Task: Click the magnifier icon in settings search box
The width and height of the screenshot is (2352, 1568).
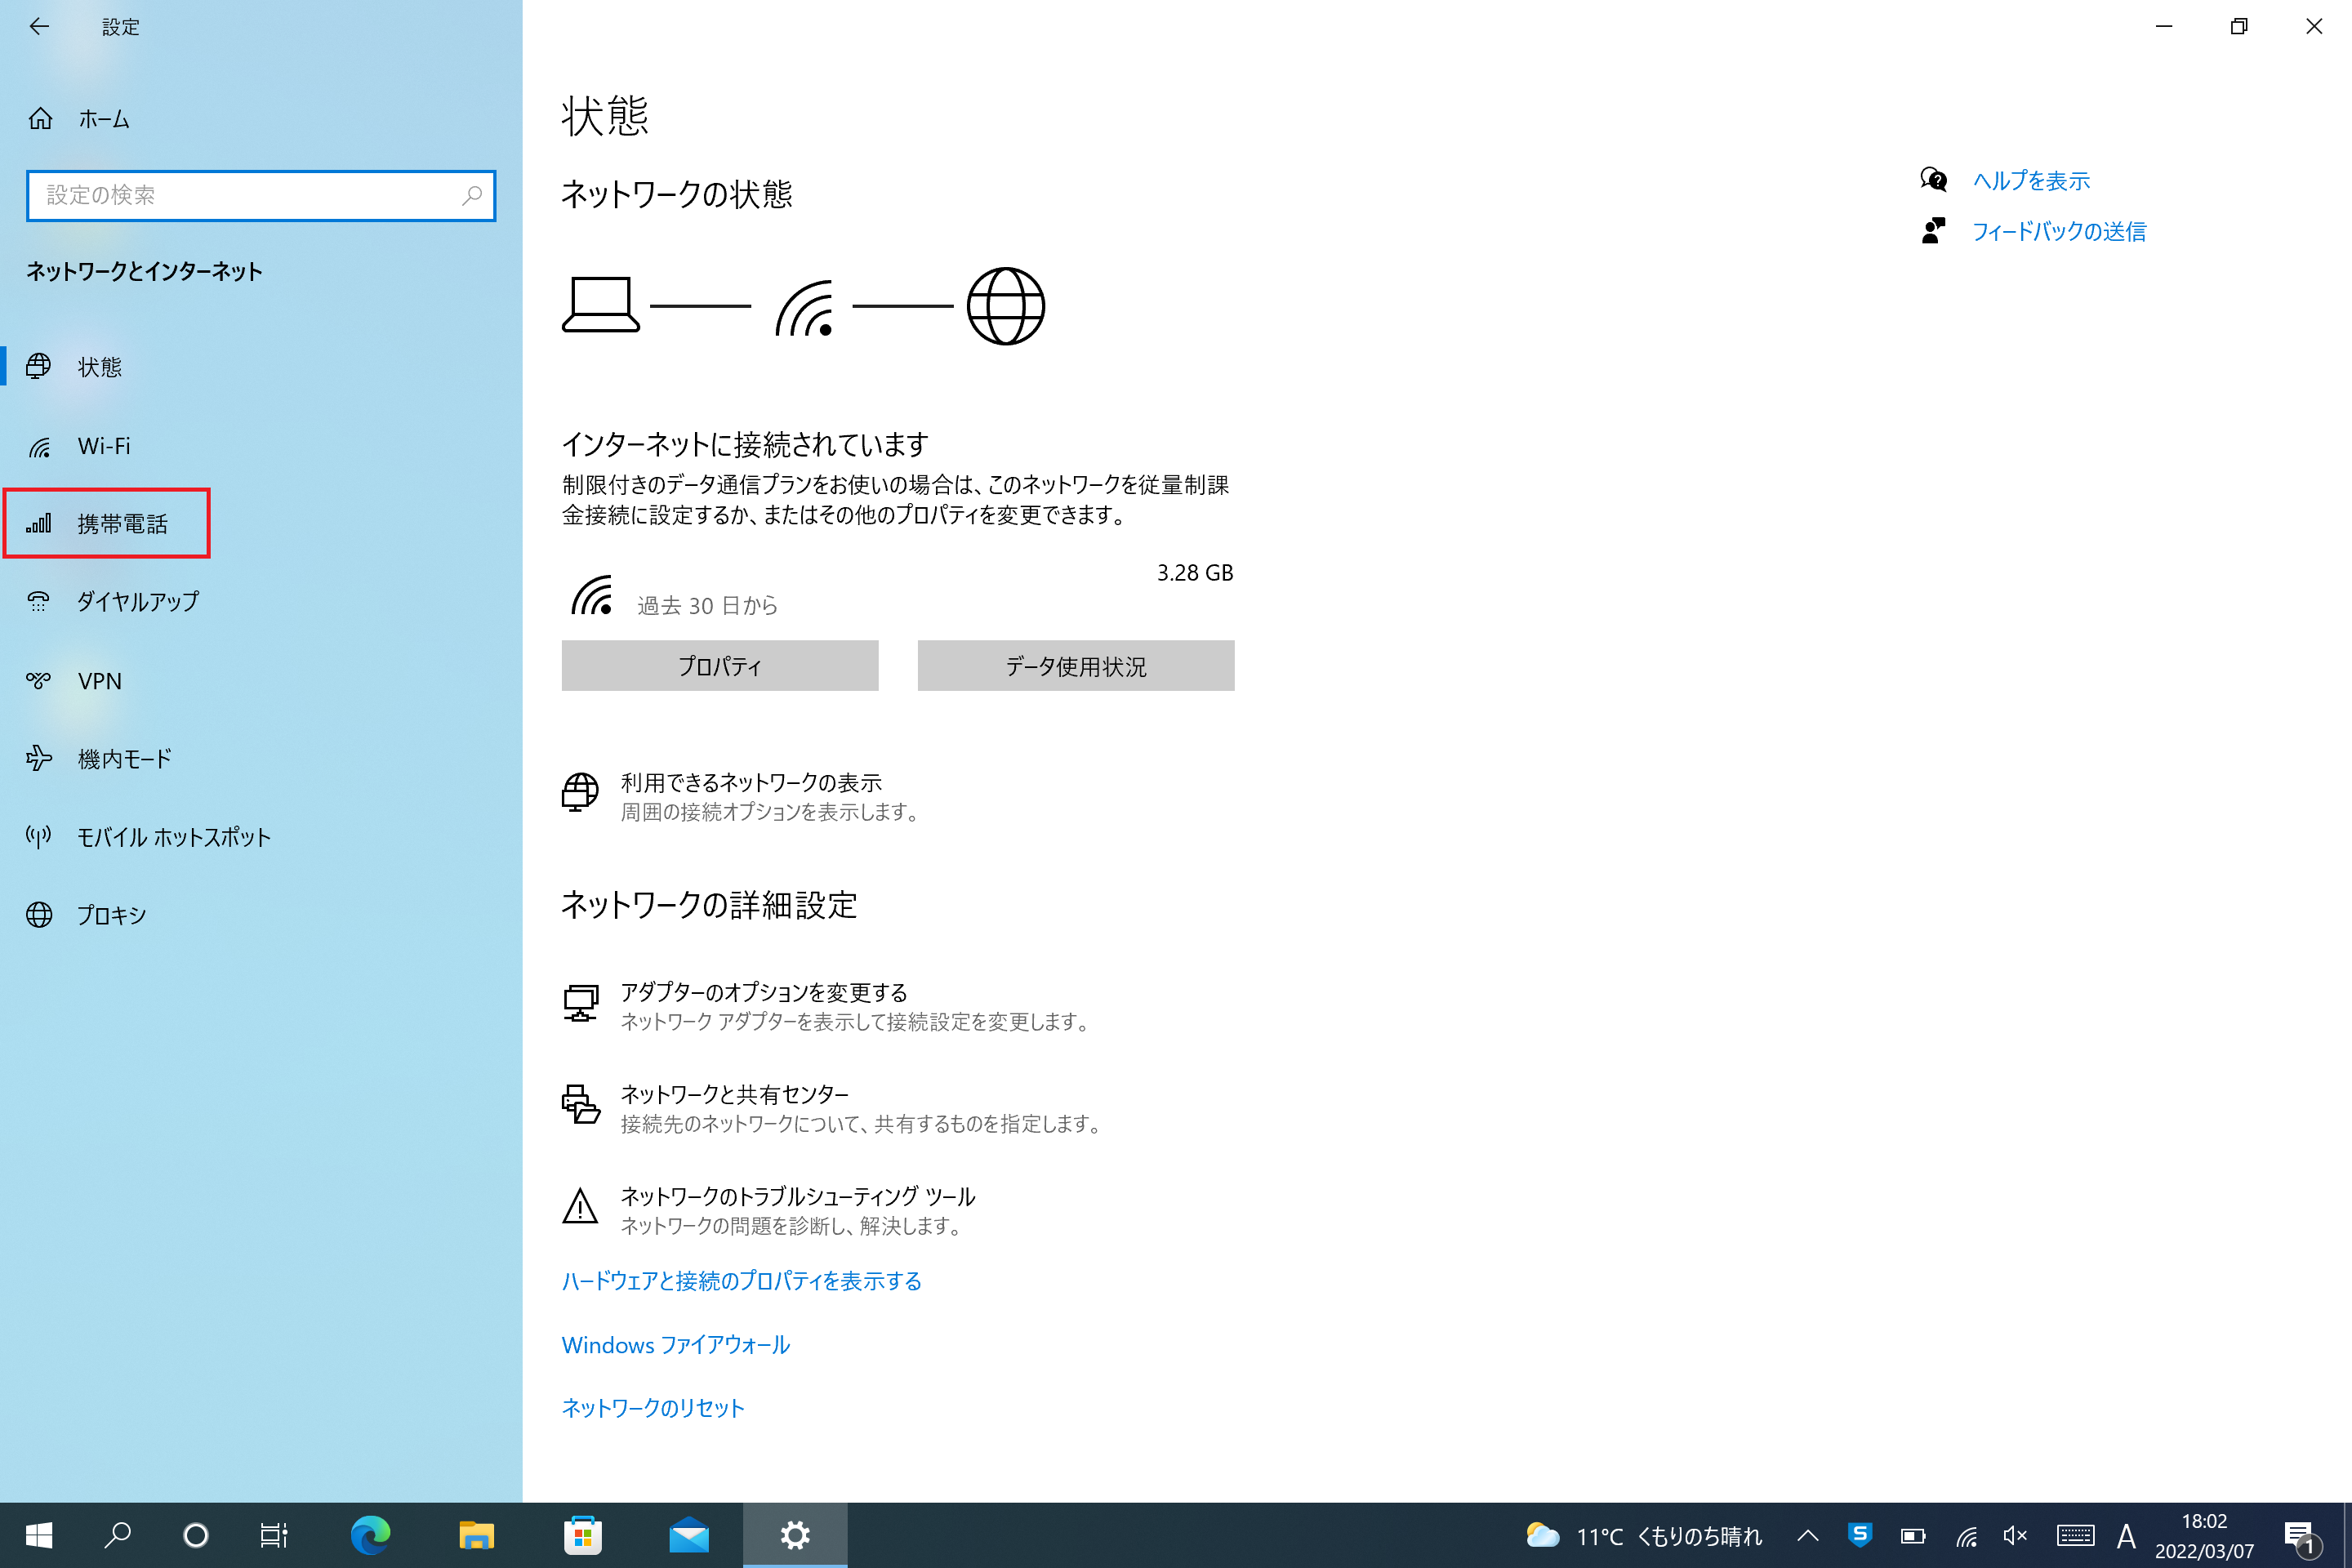Action: [x=472, y=195]
